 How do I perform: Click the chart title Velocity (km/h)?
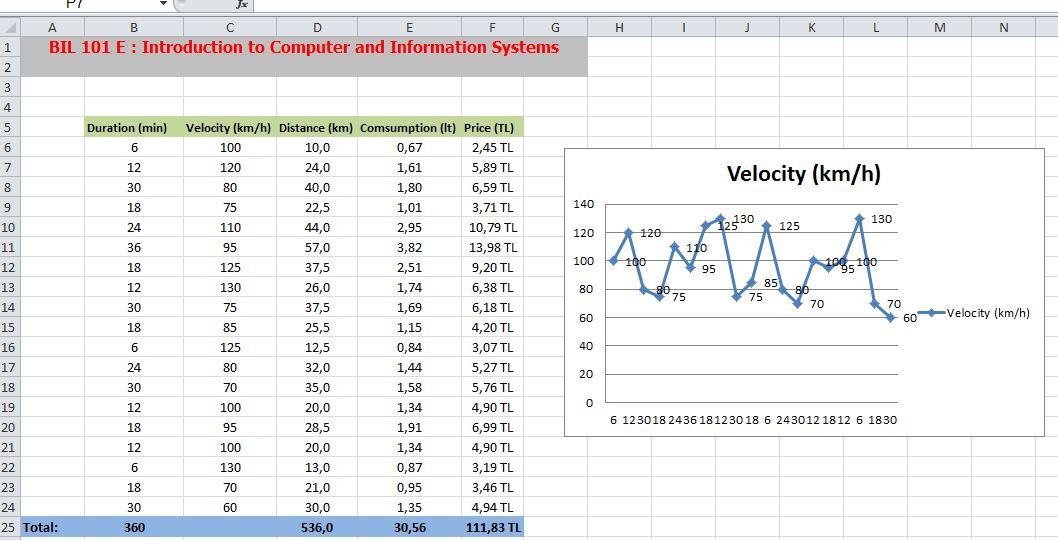[x=804, y=174]
